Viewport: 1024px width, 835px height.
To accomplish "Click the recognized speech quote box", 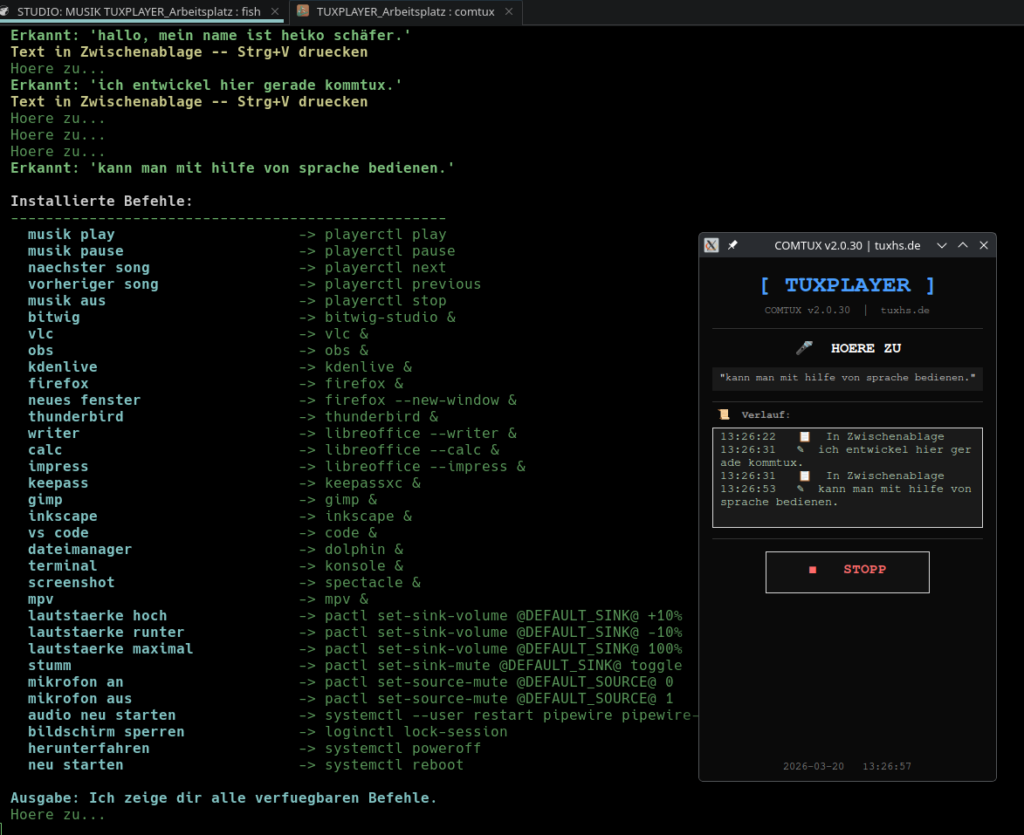I will coord(847,378).
